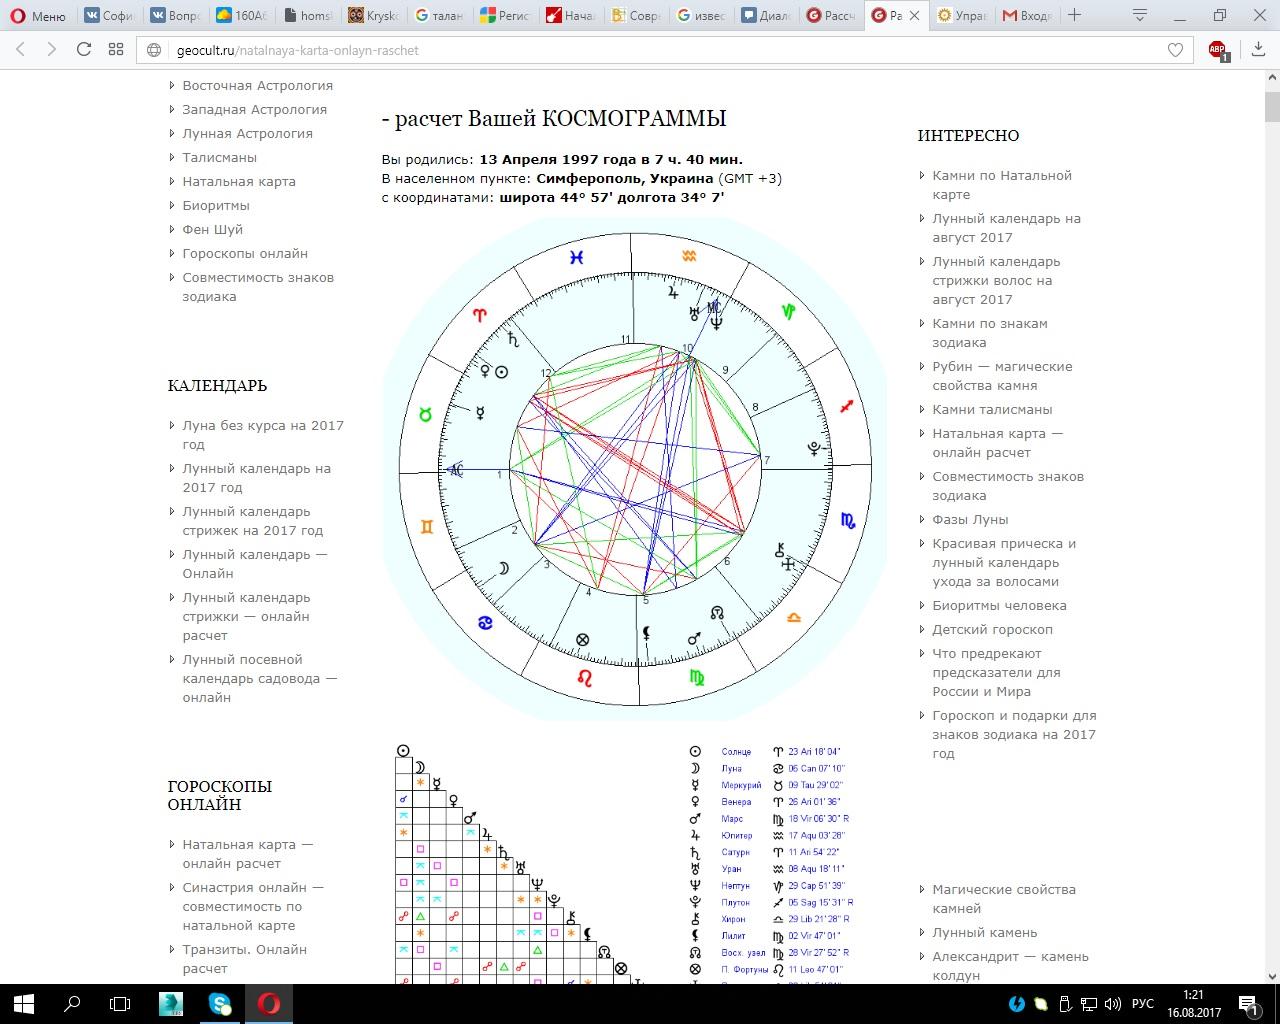
Task: Open the adblock extension icon
Action: [1217, 50]
